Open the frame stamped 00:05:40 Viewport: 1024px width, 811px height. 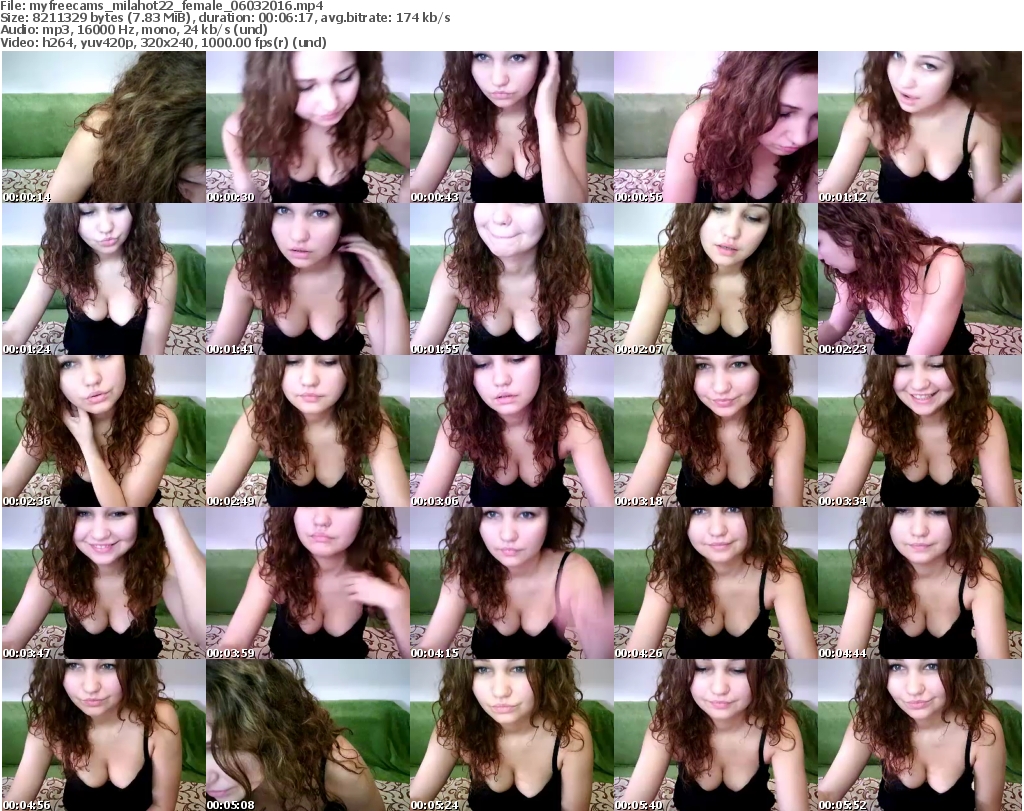[x=716, y=735]
